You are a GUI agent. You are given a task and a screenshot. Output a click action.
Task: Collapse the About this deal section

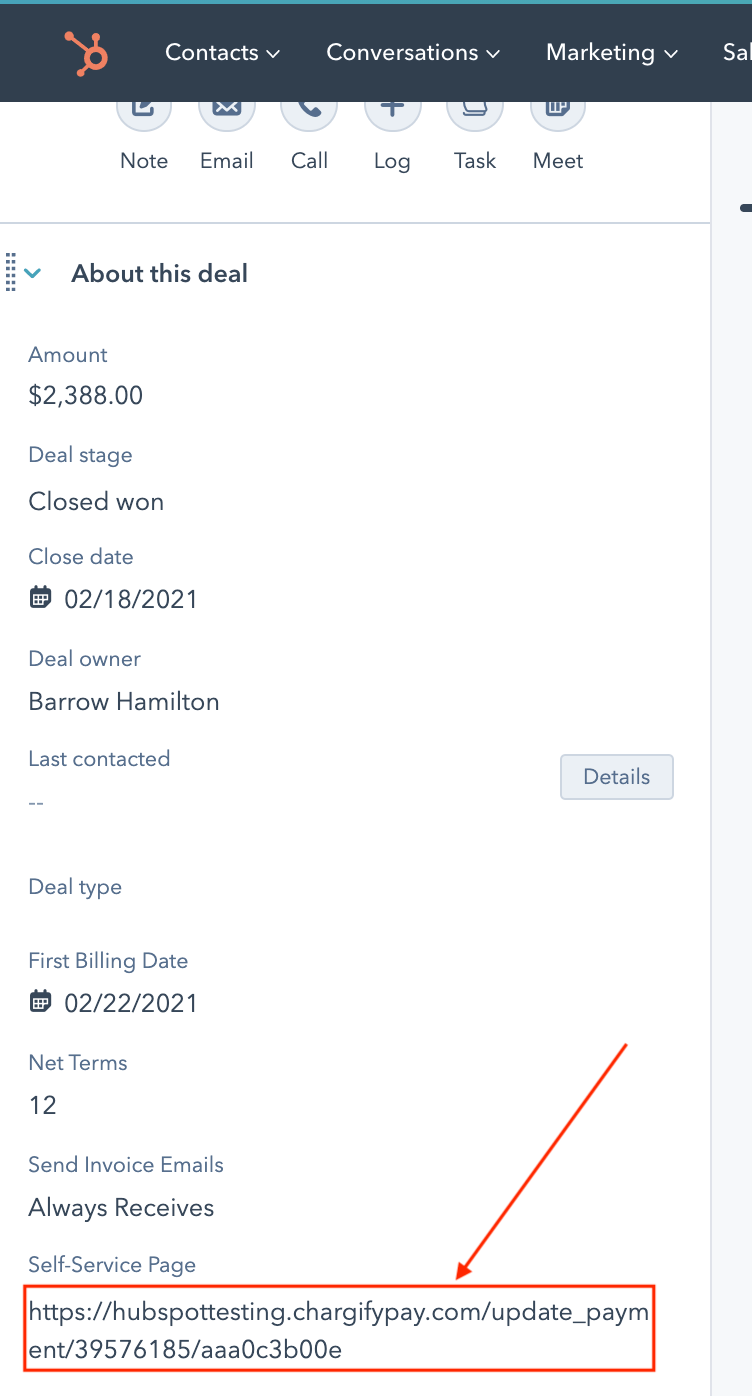point(34,273)
